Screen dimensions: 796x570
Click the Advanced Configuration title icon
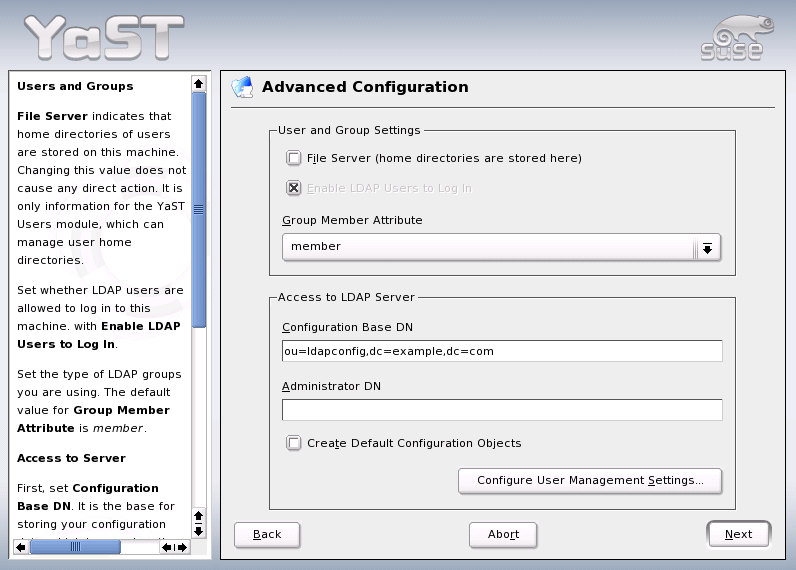(243, 87)
